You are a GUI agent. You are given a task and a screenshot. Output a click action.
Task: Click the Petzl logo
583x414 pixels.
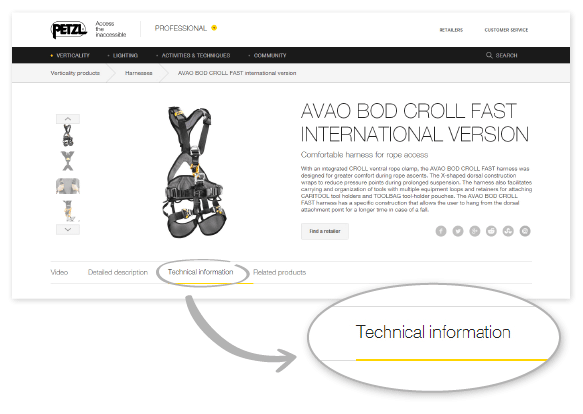click(x=68, y=29)
